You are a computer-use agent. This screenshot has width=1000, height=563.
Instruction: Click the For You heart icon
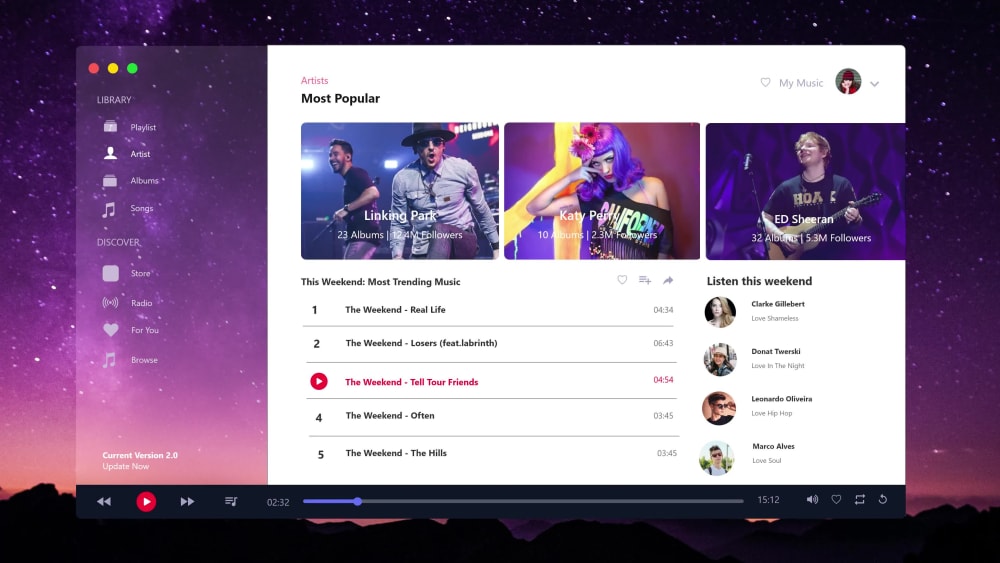click(x=110, y=330)
